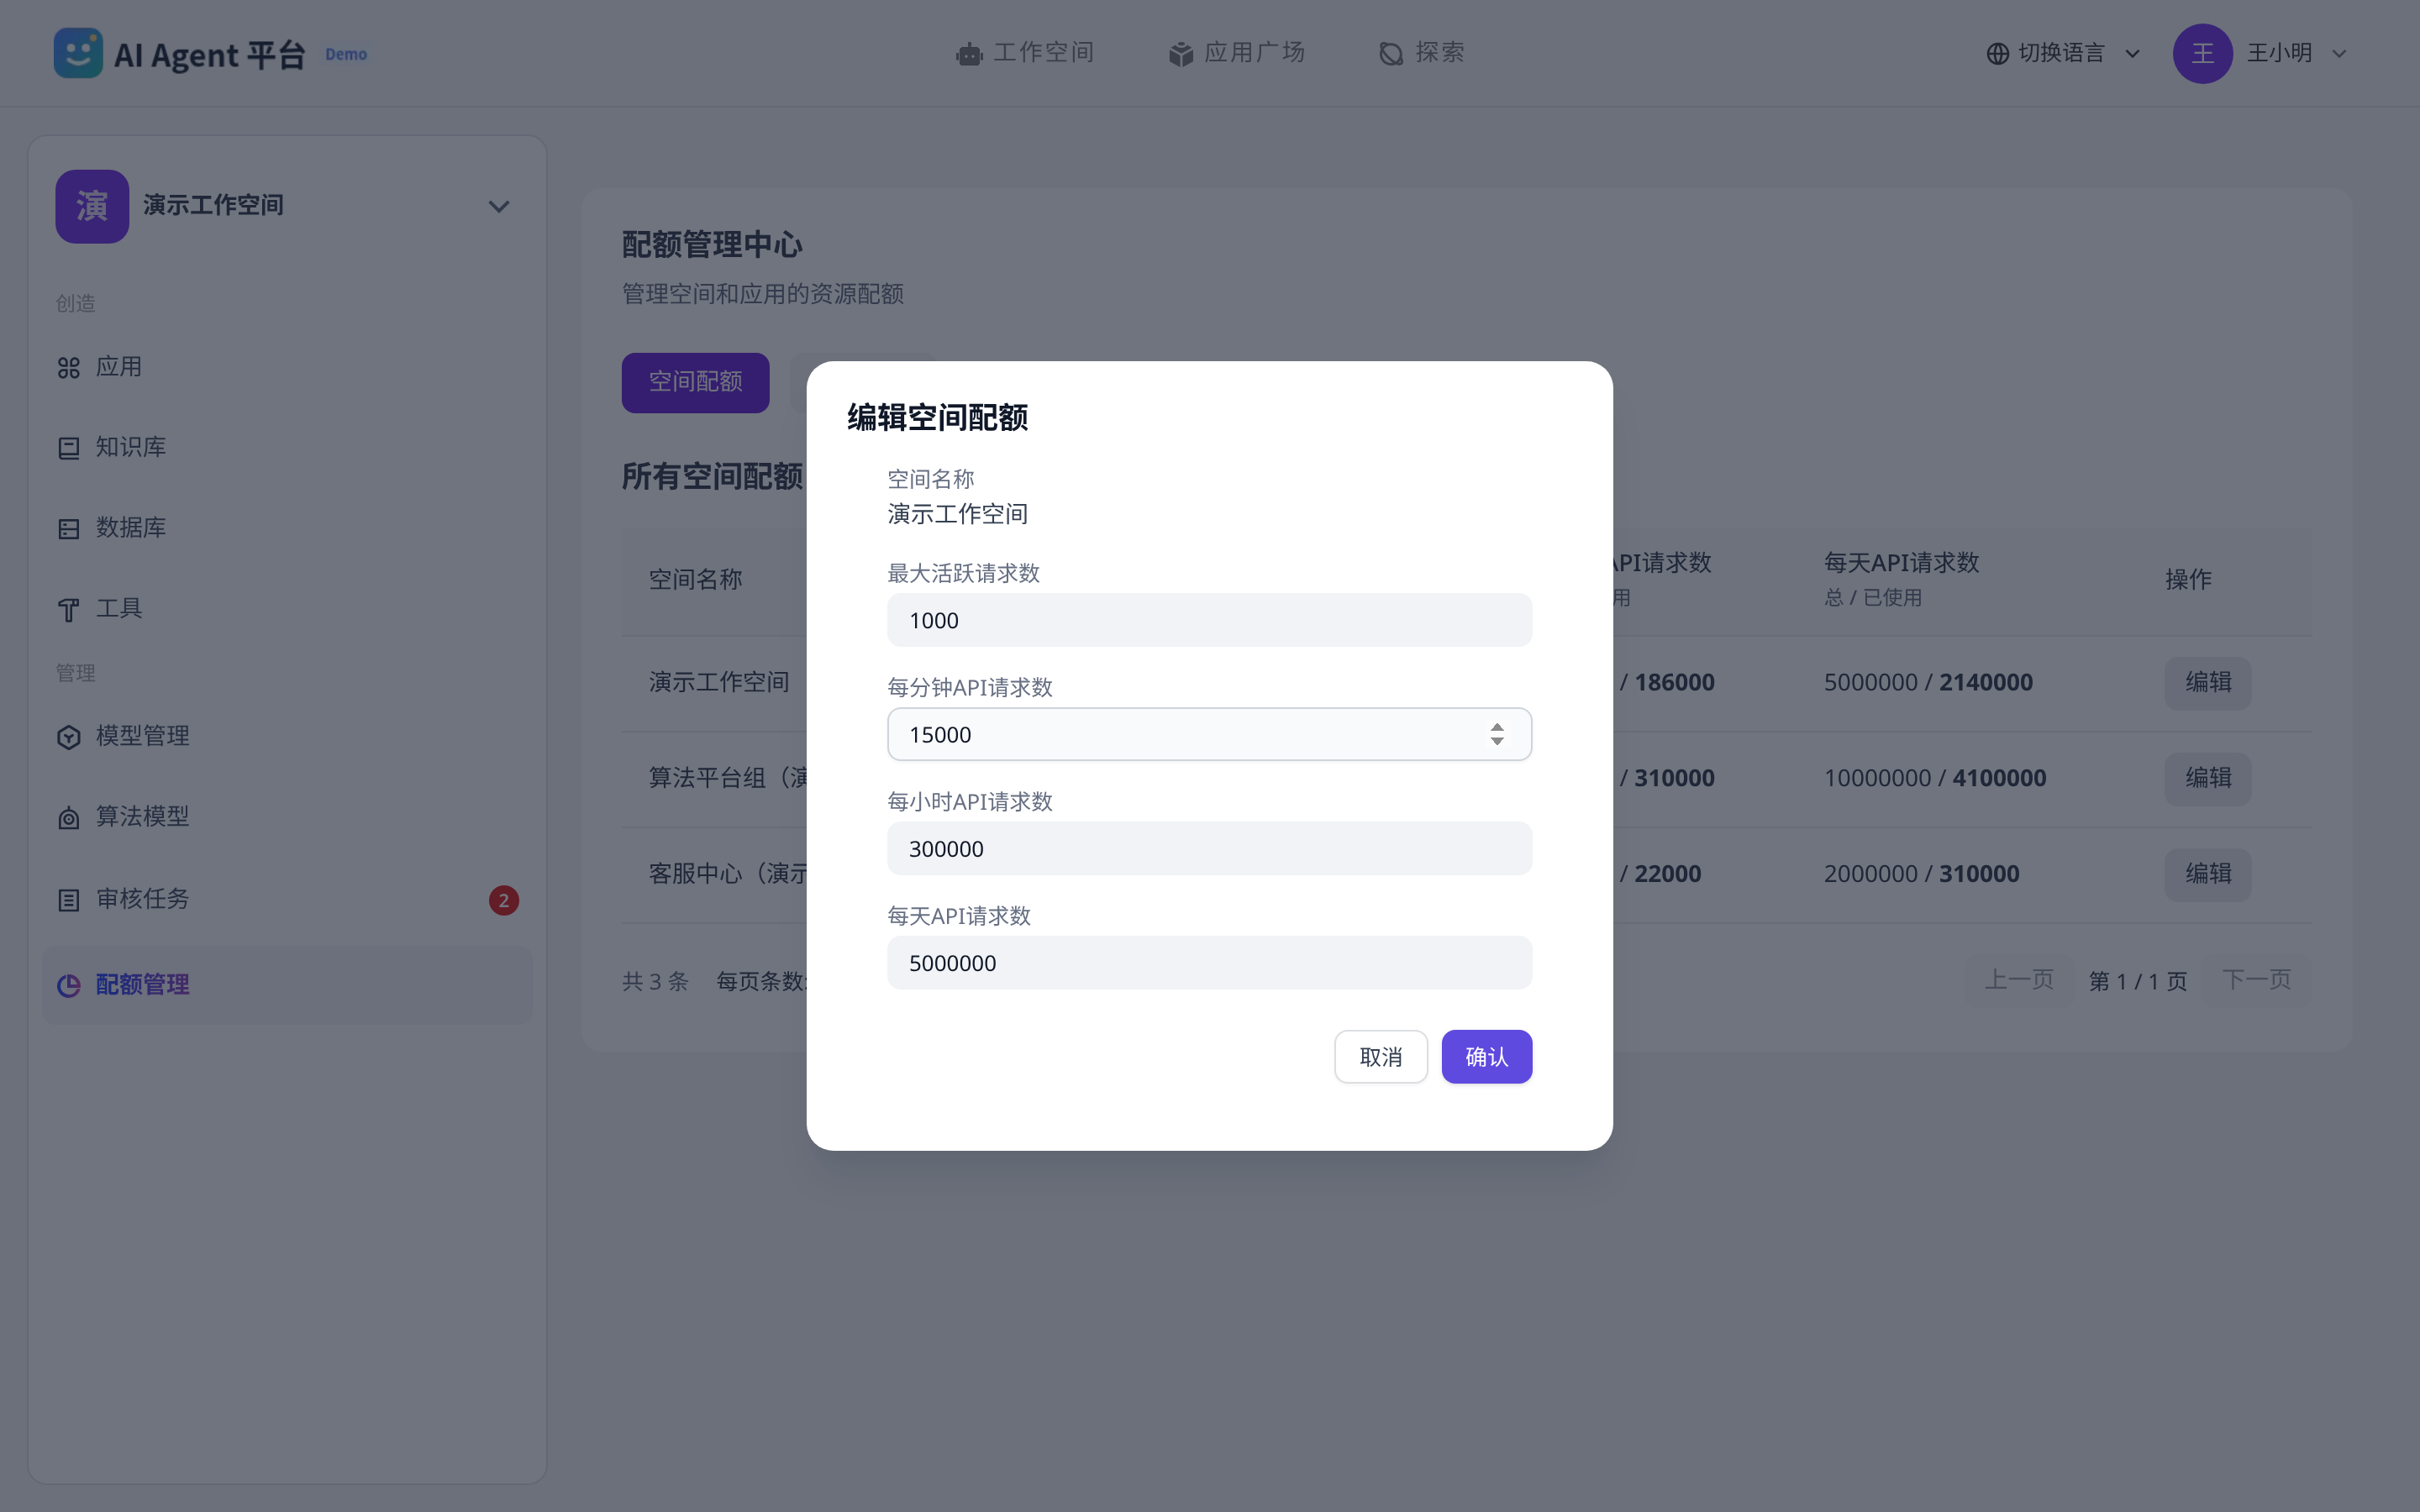Click 编辑 in the 2000000 / 310000 row

(2208, 874)
